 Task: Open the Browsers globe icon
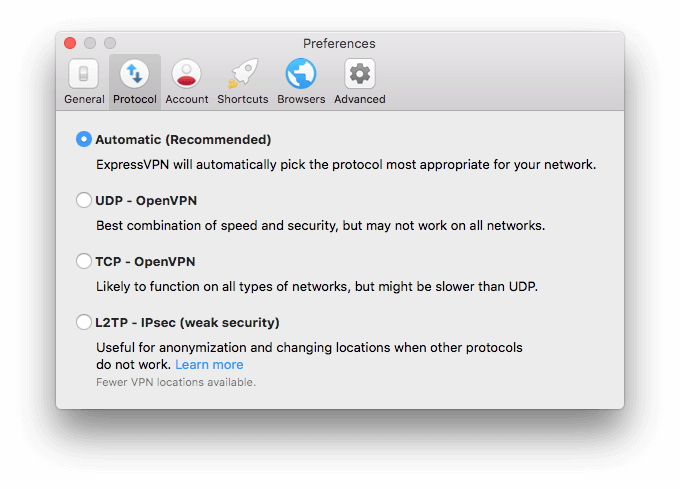[301, 74]
